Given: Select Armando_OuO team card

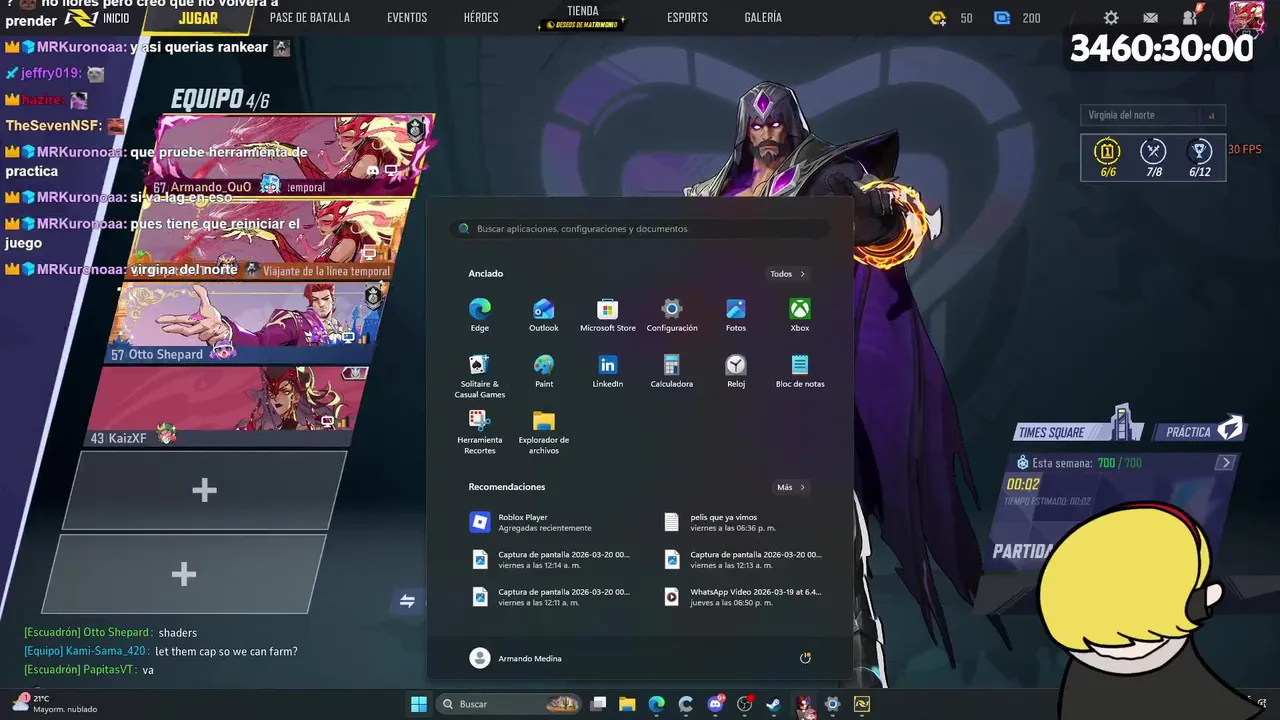Looking at the screenshot, I should coord(292,155).
